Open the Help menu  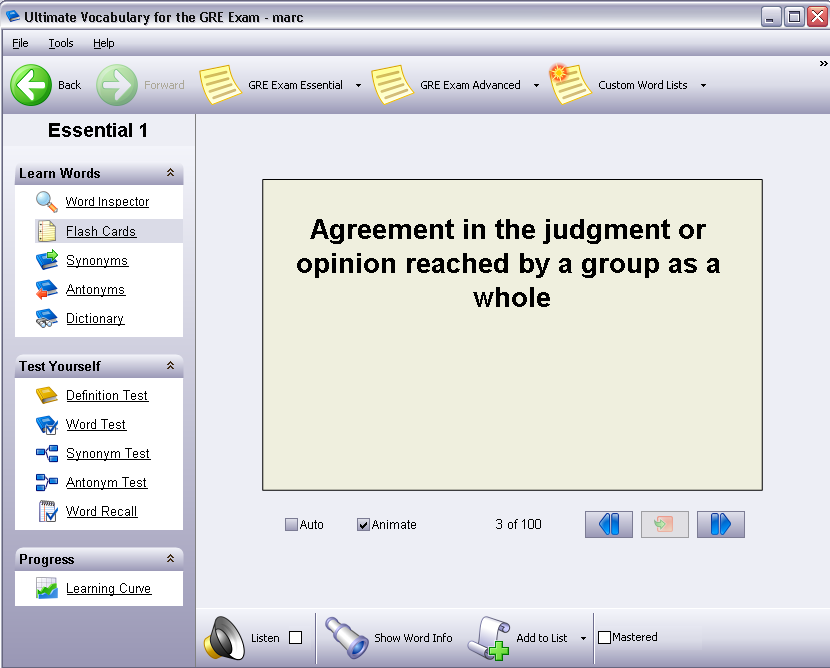(104, 43)
